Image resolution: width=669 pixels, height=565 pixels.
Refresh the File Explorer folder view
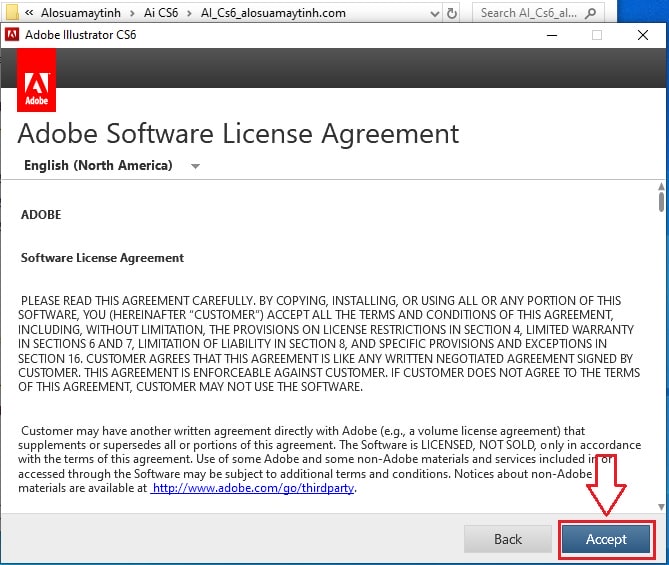pos(452,14)
